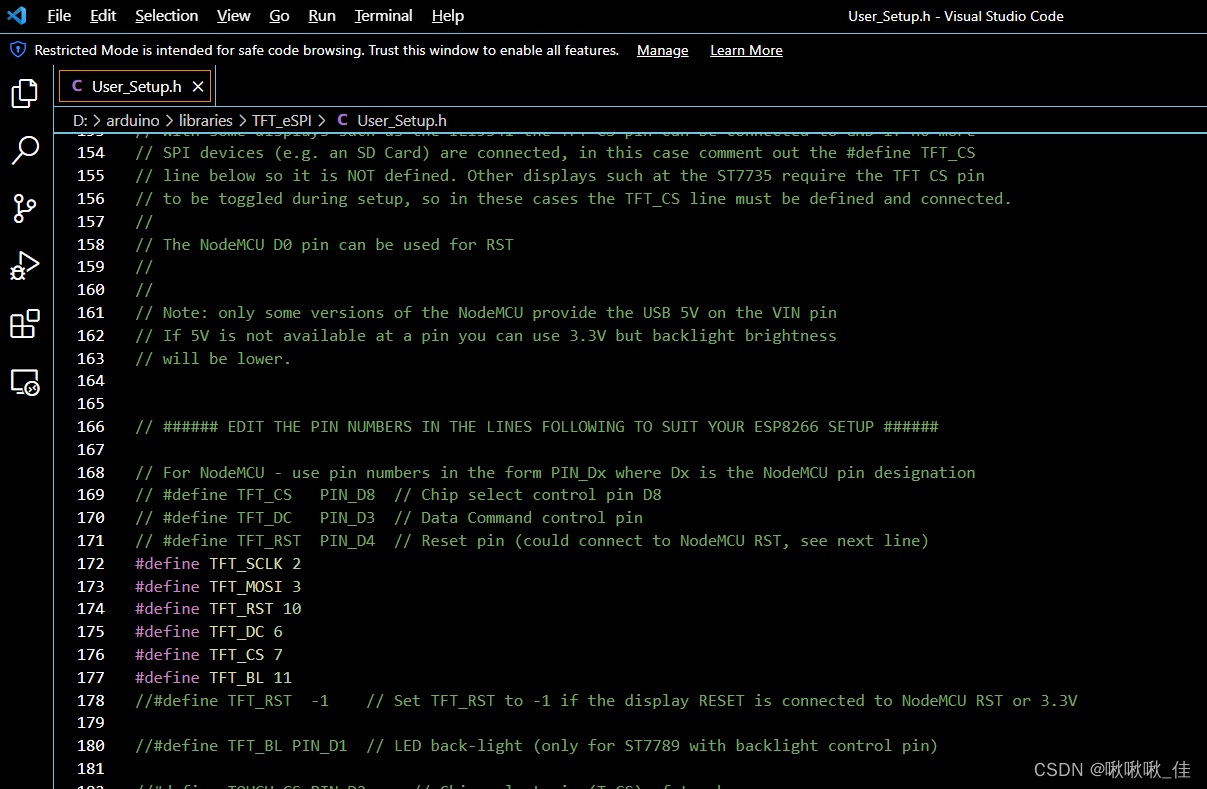Screen dimensions: 1207x789
Task: Open the Source Control view
Action: (25, 209)
